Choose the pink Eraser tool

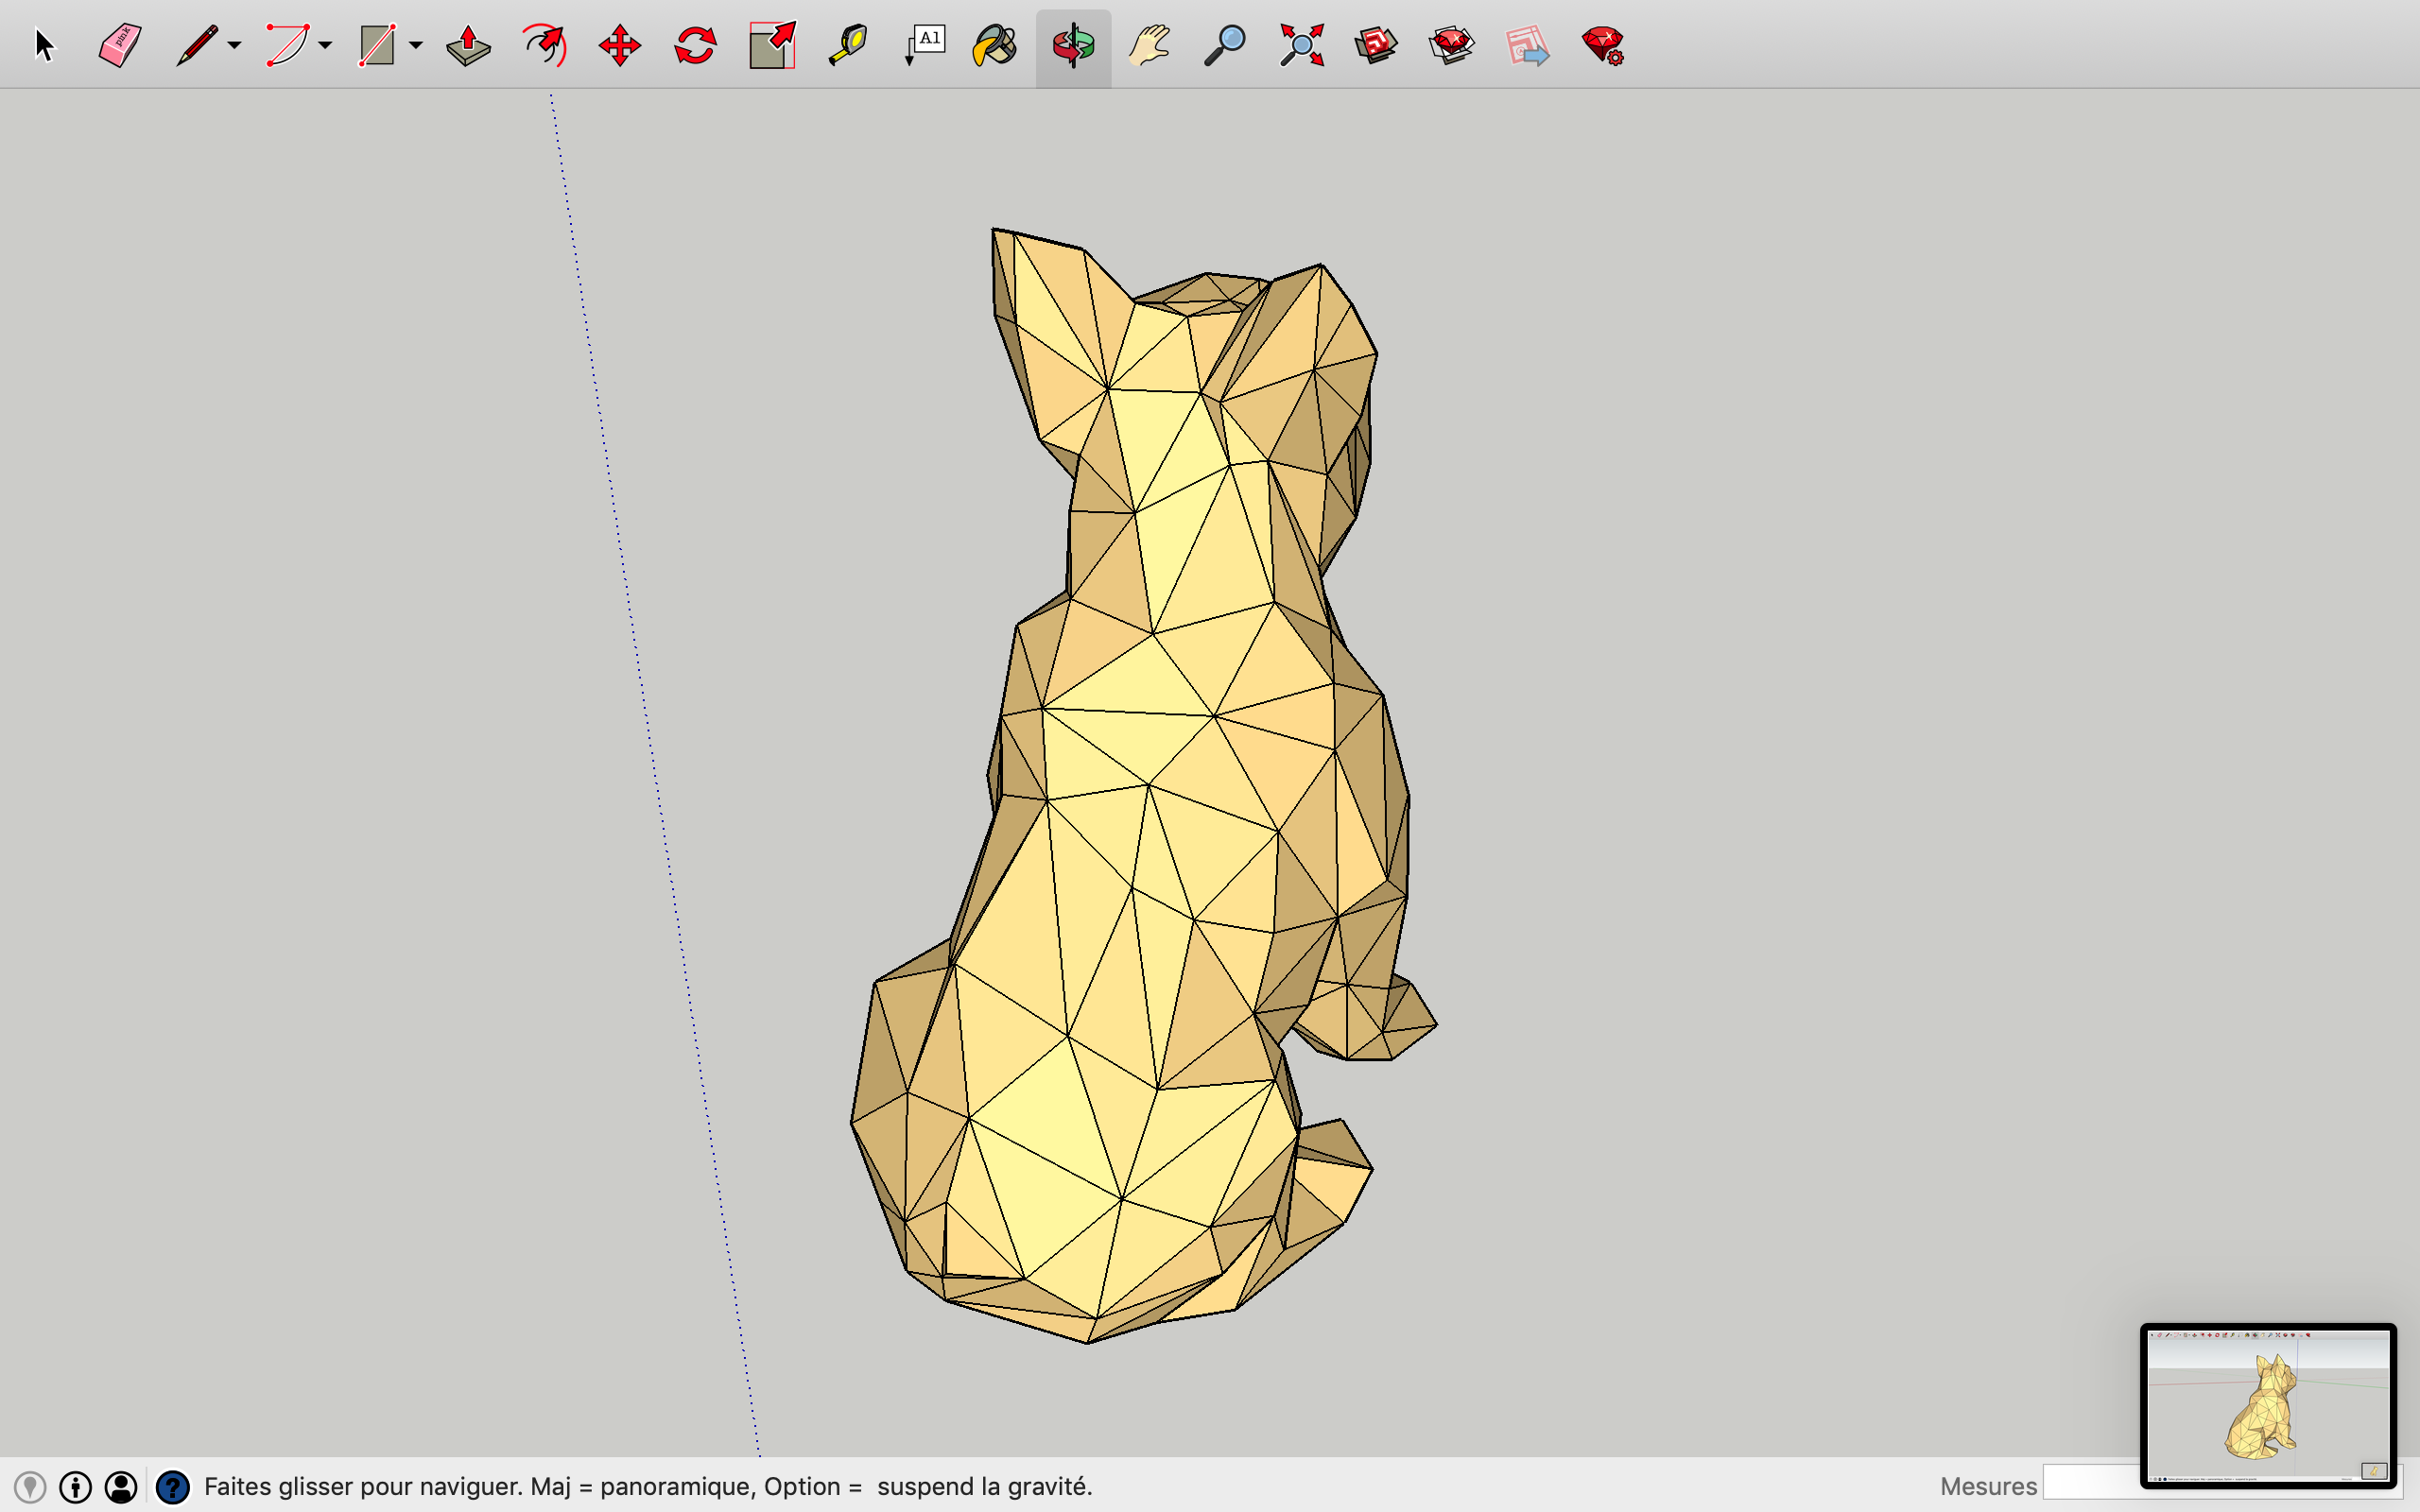coord(120,45)
